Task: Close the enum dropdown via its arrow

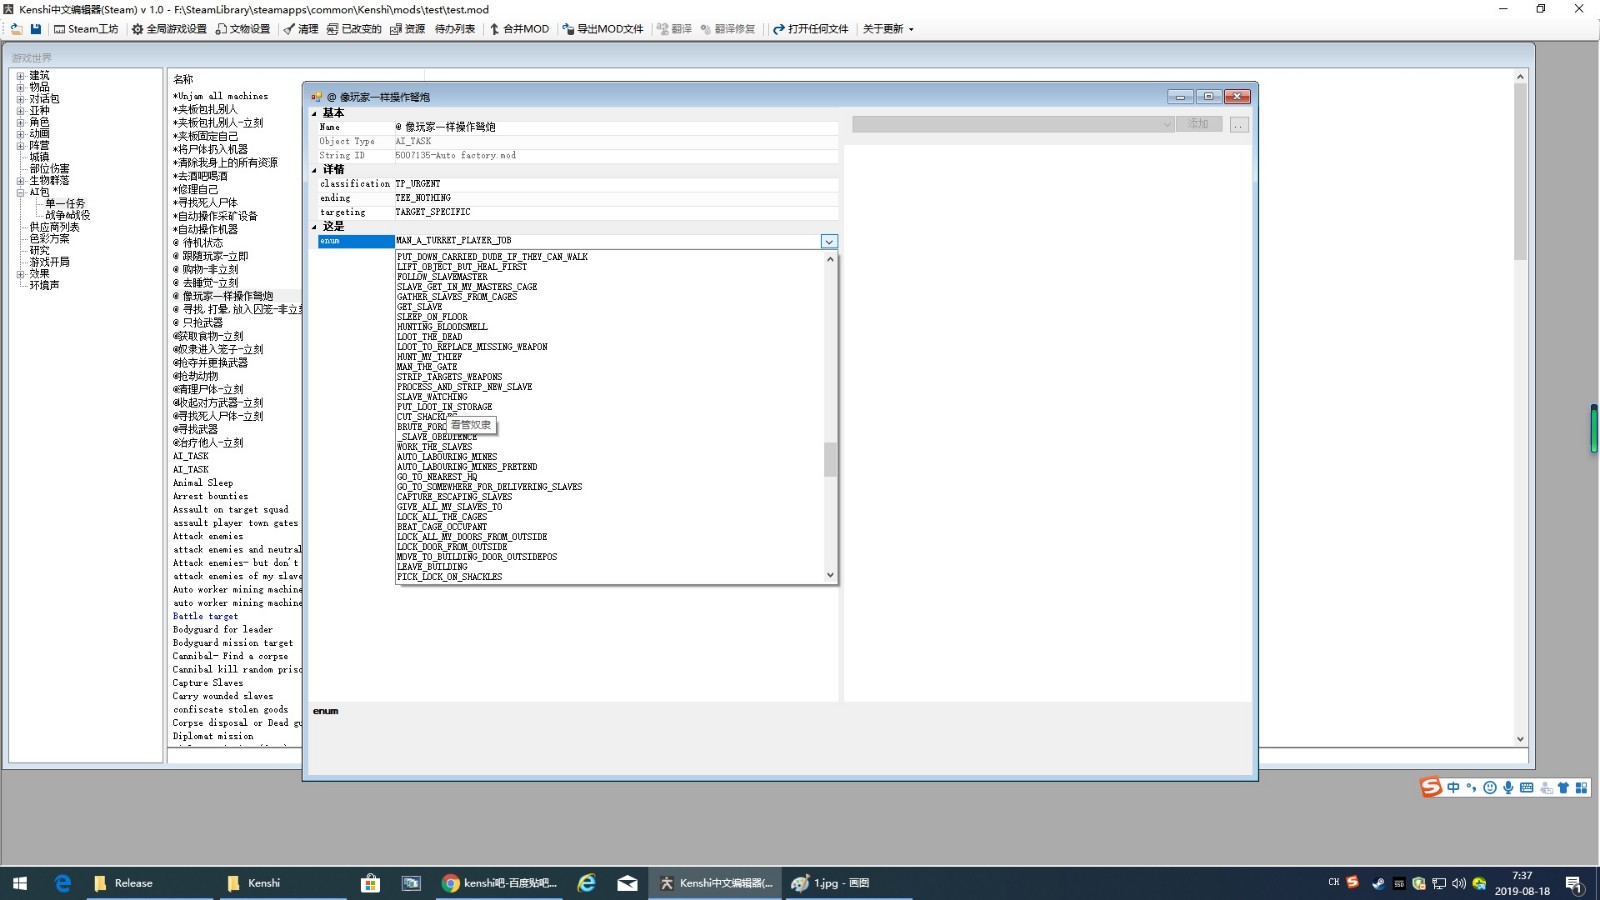Action: click(x=829, y=241)
